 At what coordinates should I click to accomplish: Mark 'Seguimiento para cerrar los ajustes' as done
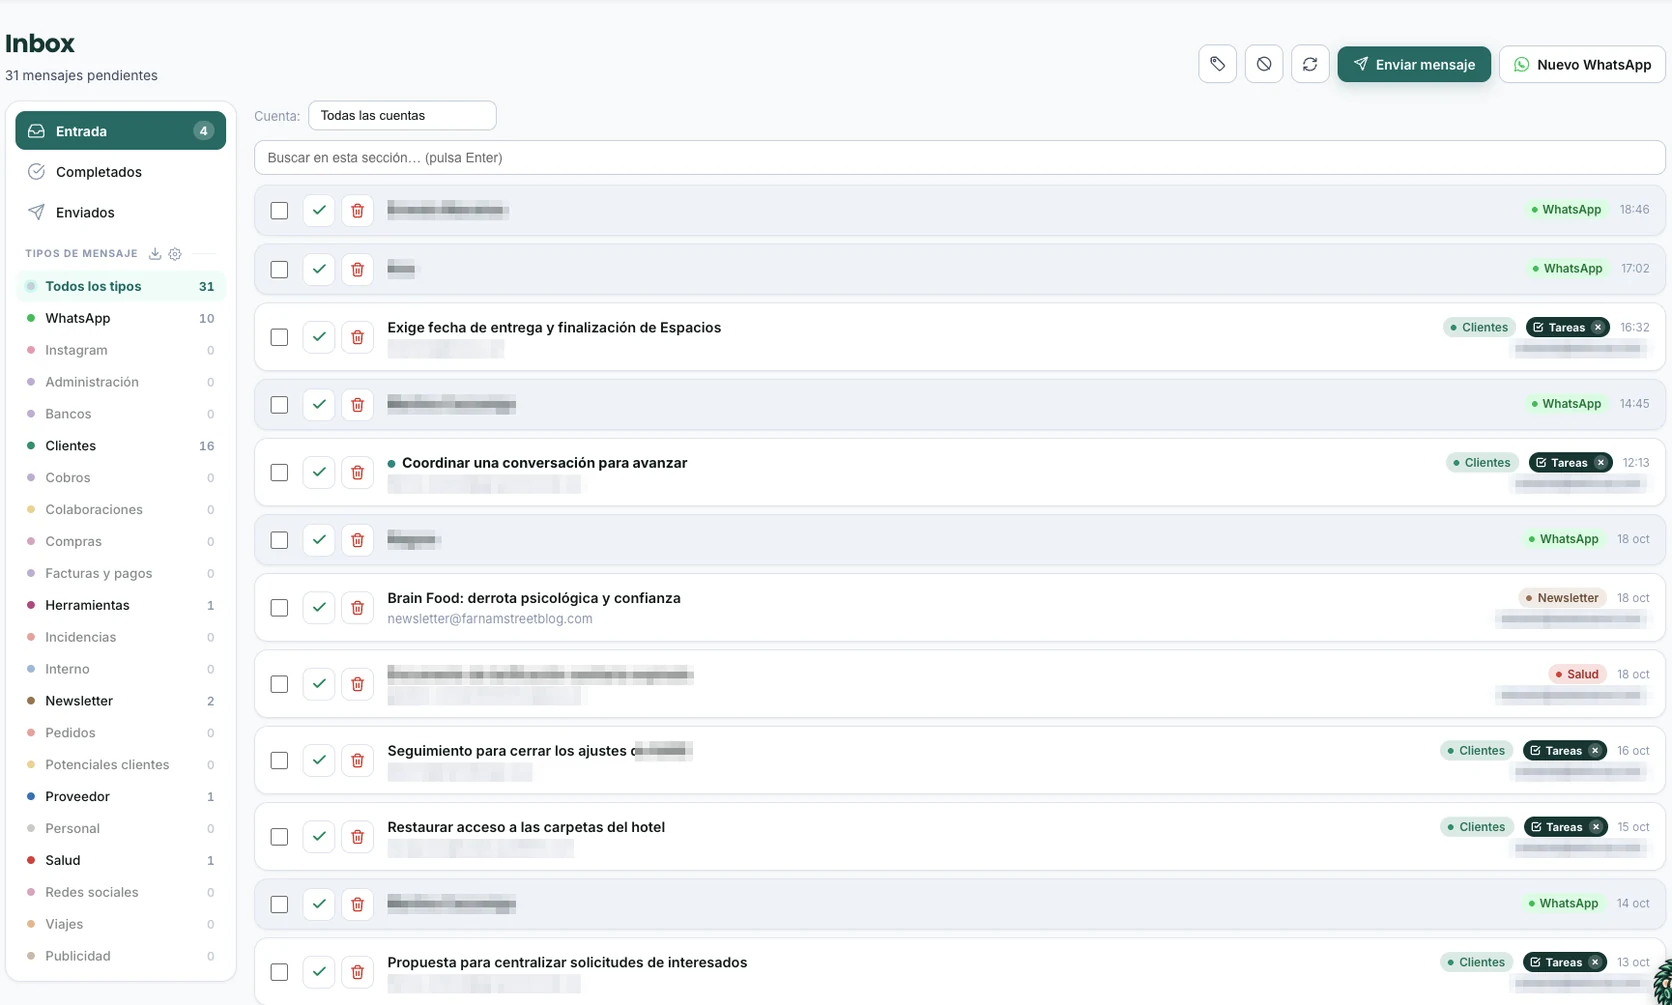click(319, 760)
